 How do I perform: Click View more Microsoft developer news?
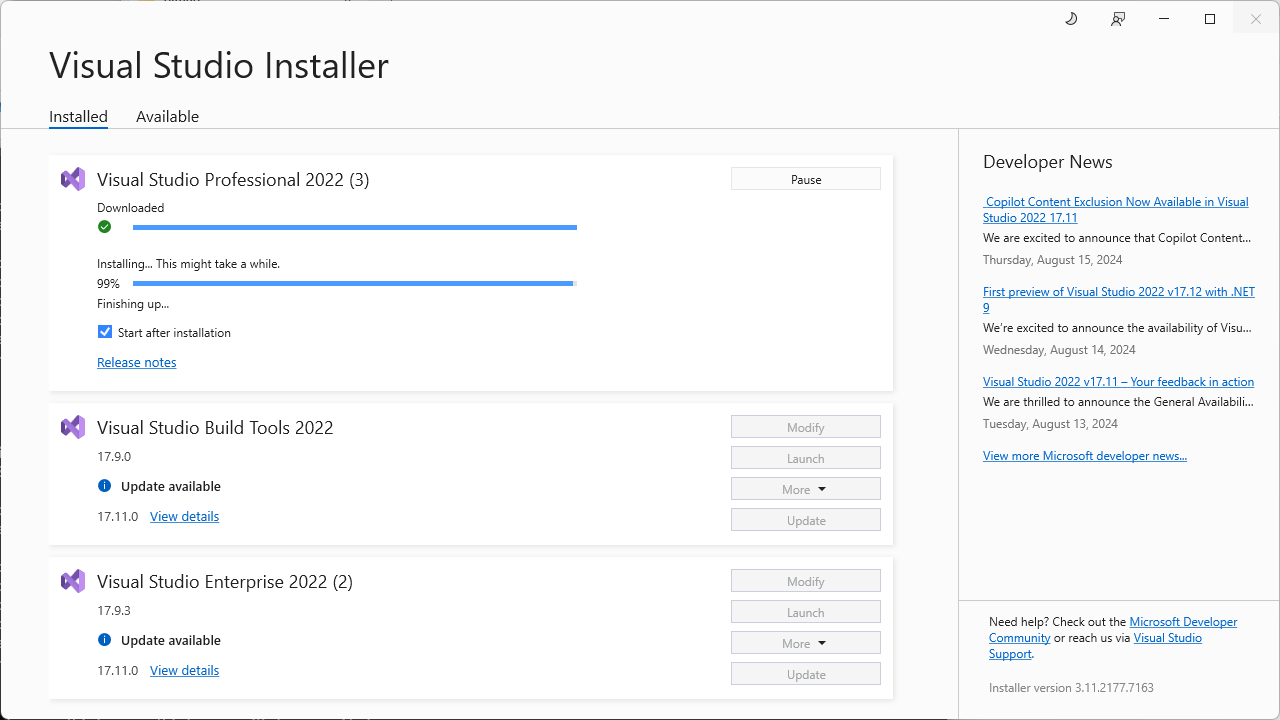pos(1085,455)
